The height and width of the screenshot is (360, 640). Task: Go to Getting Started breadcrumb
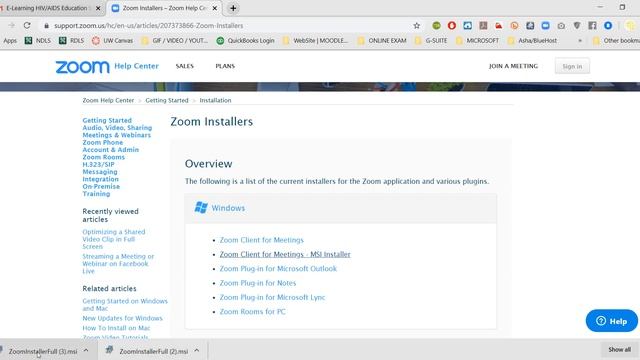point(167,100)
